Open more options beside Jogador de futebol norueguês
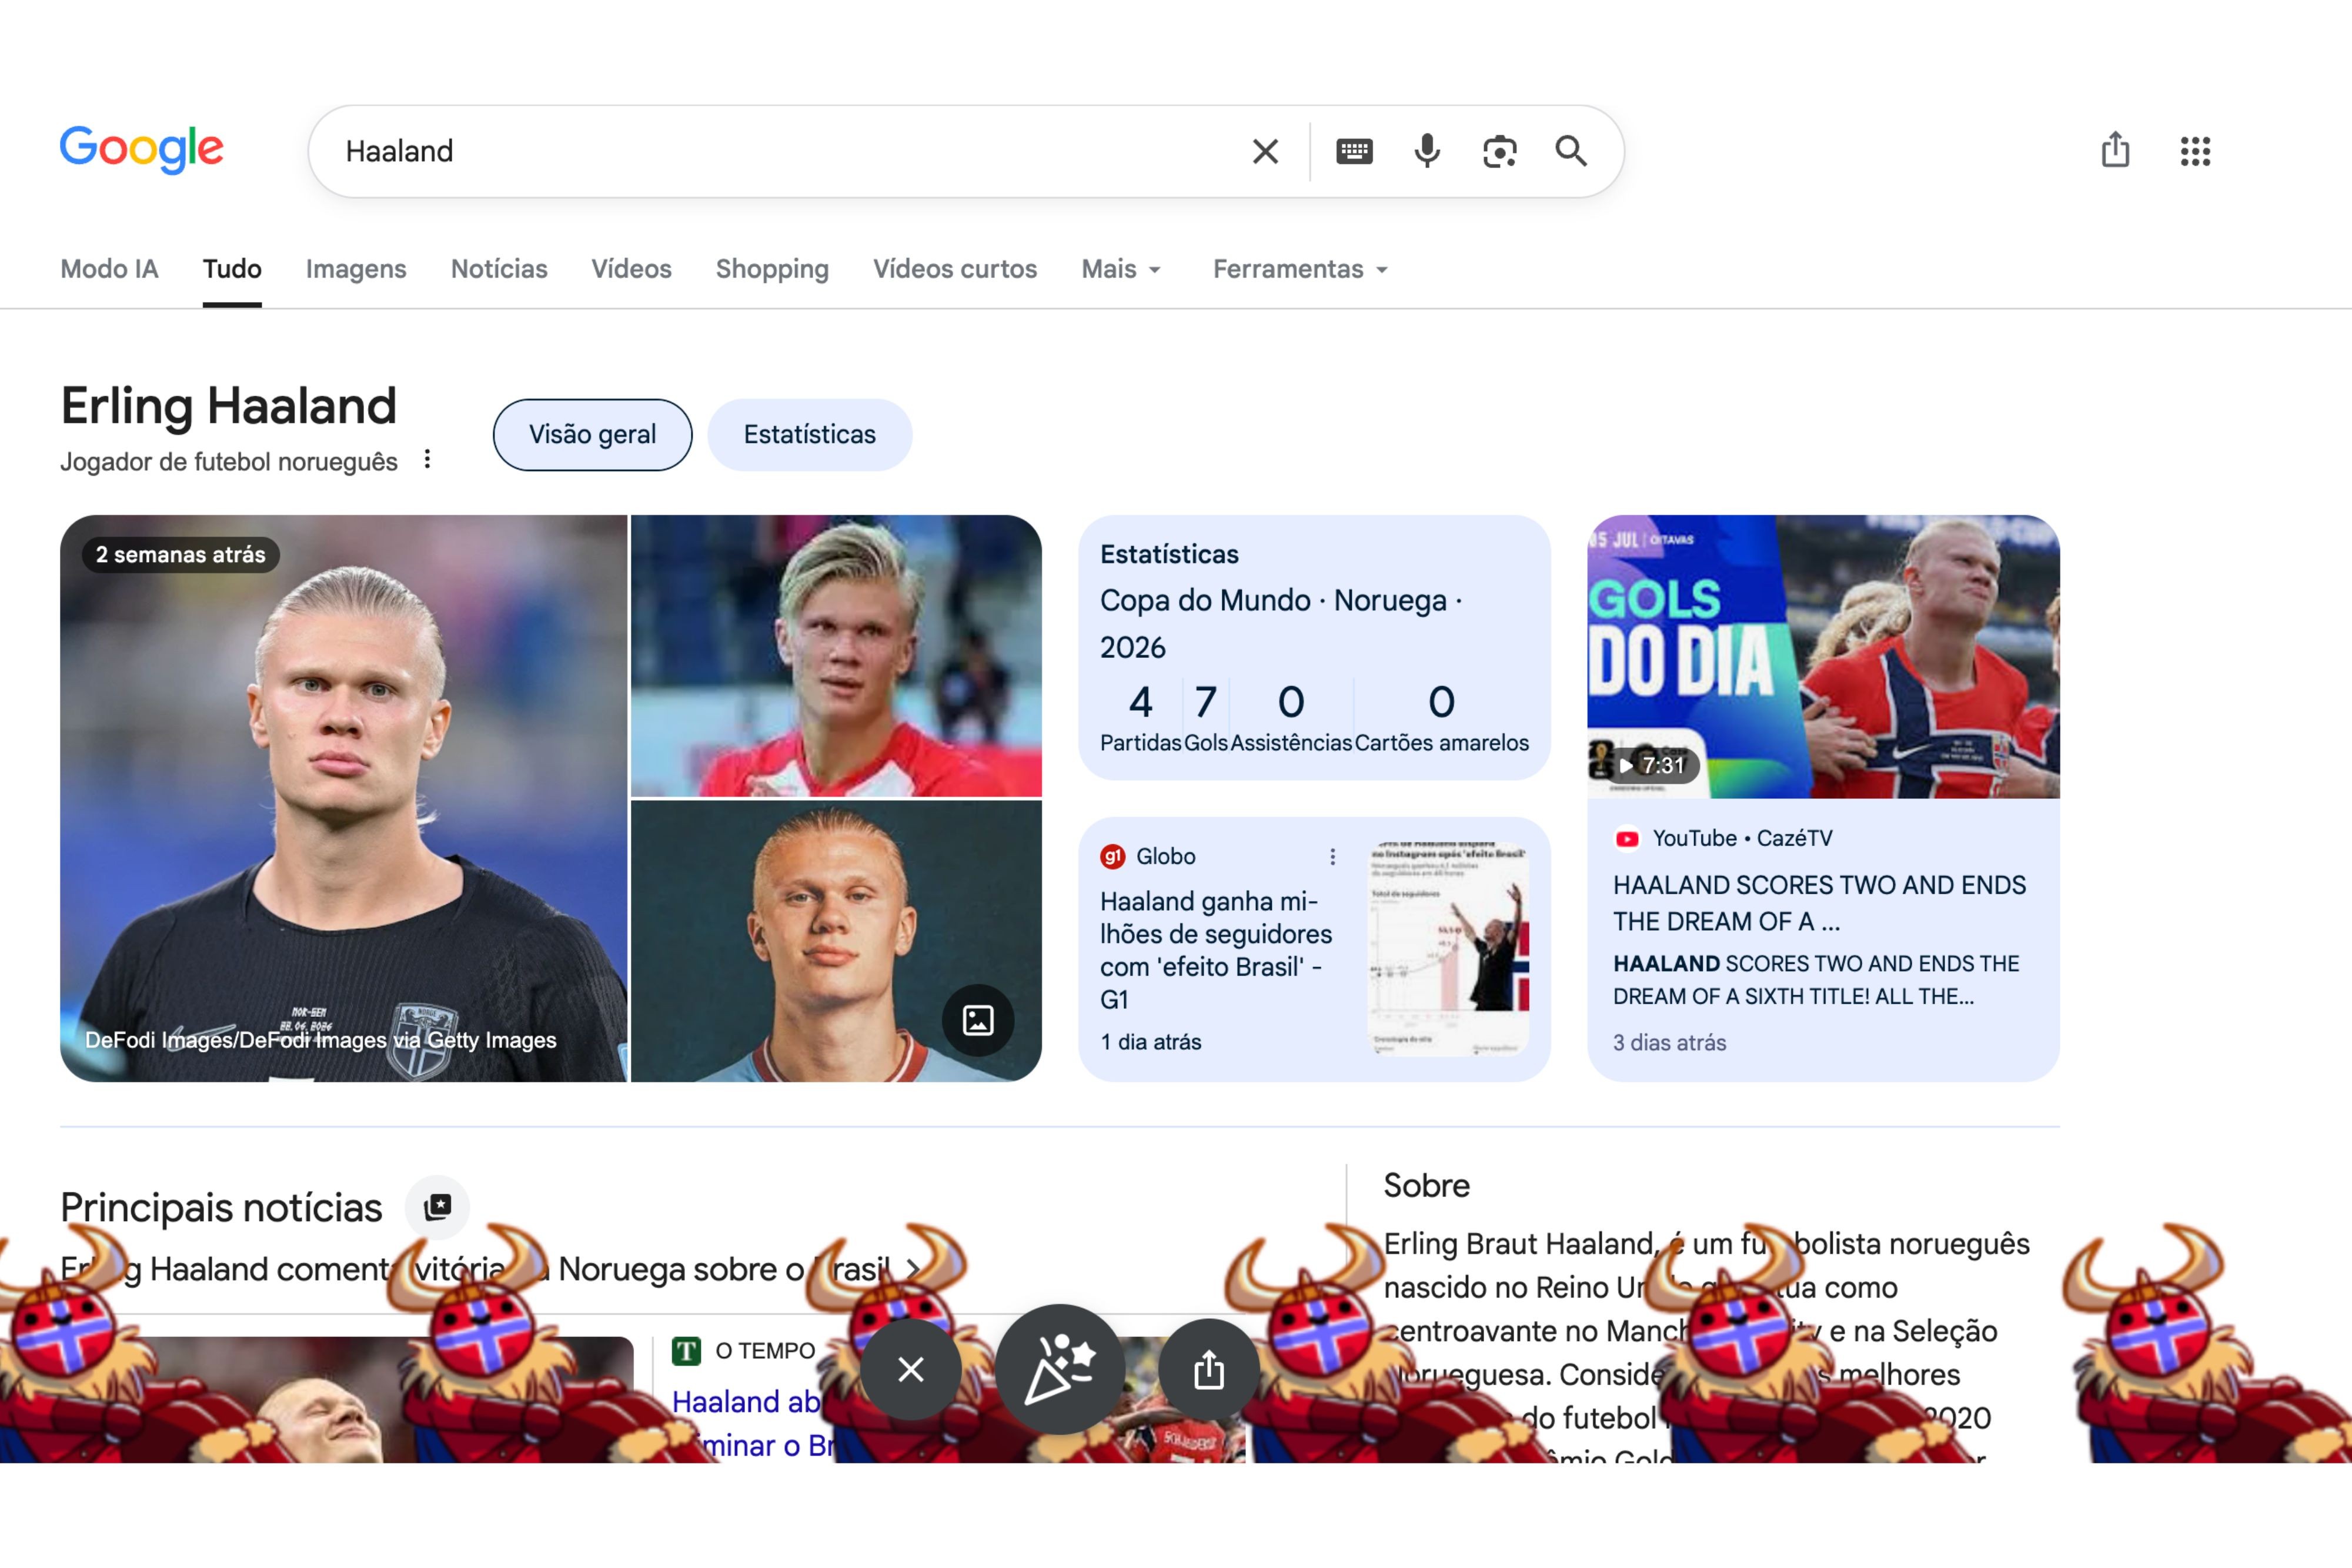 pos(427,459)
